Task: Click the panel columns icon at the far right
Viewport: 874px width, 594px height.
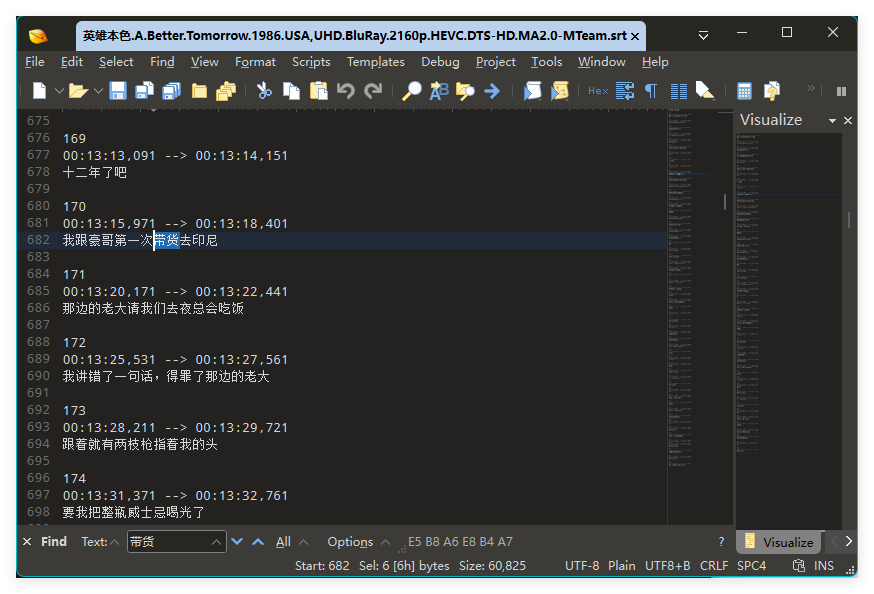Action: pos(842,91)
